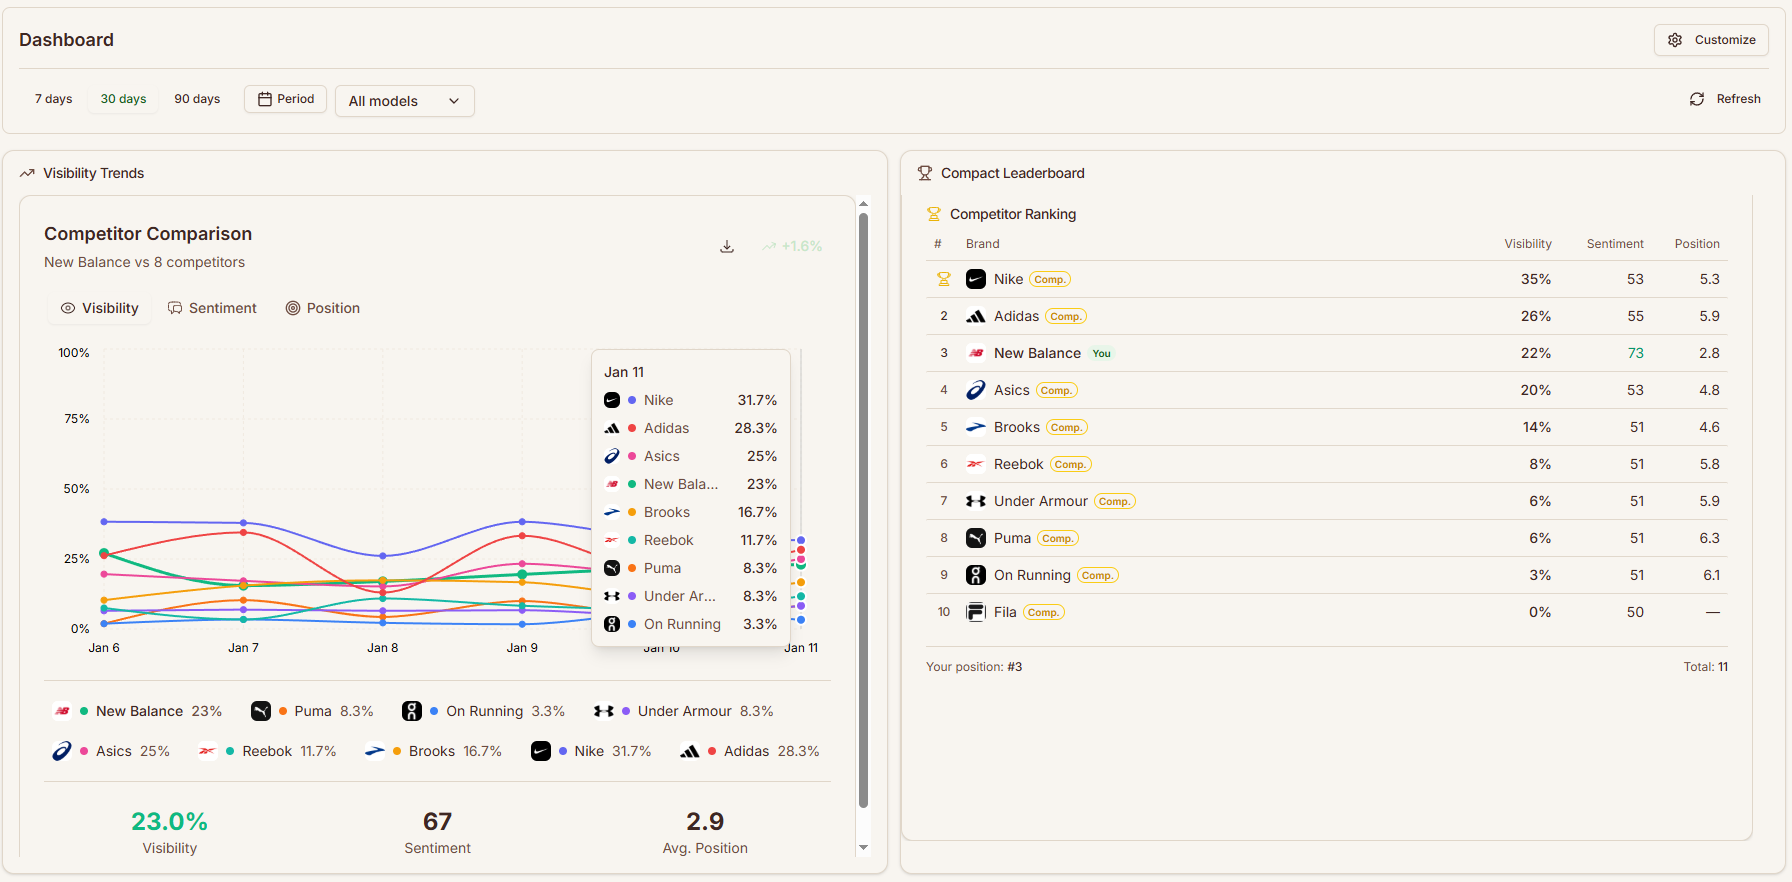Open the All models dropdown
The image size is (1792, 882).
click(x=405, y=101)
